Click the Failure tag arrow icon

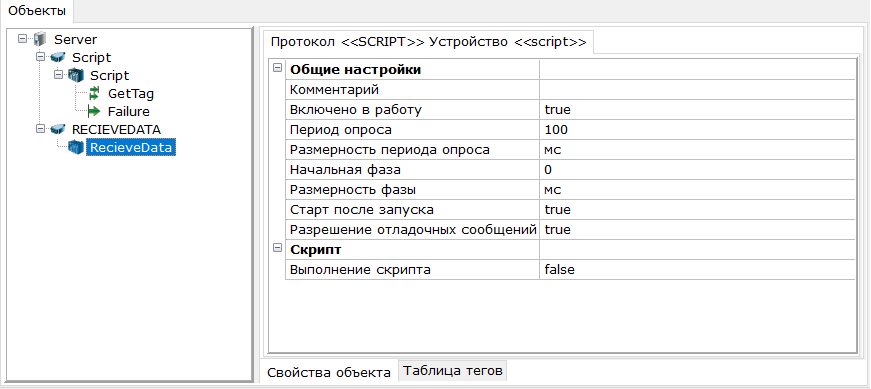(94, 111)
